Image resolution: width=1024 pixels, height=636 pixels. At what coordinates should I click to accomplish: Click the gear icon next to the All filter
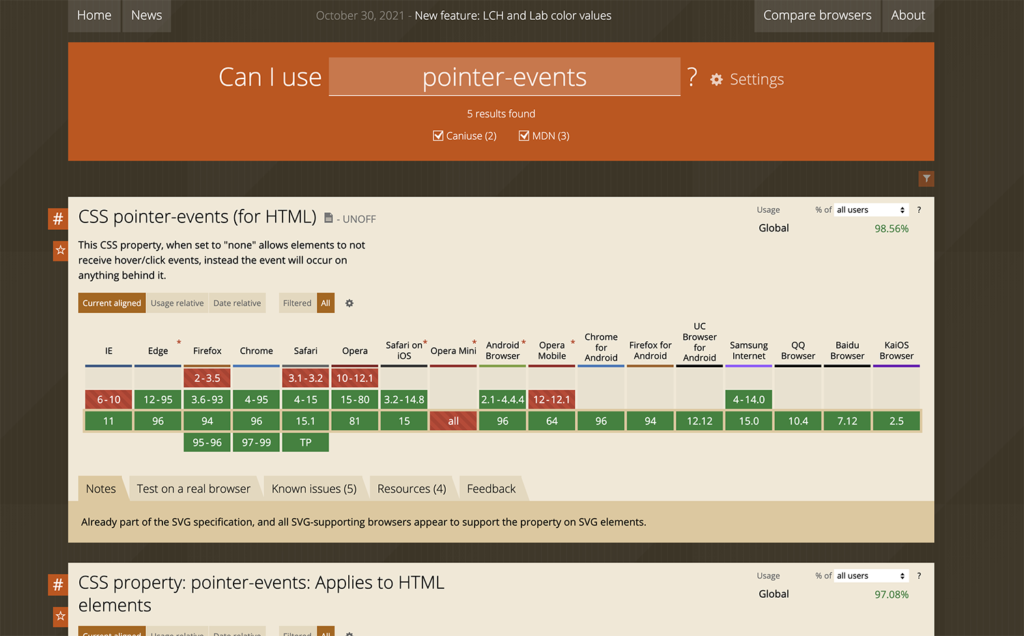349,302
